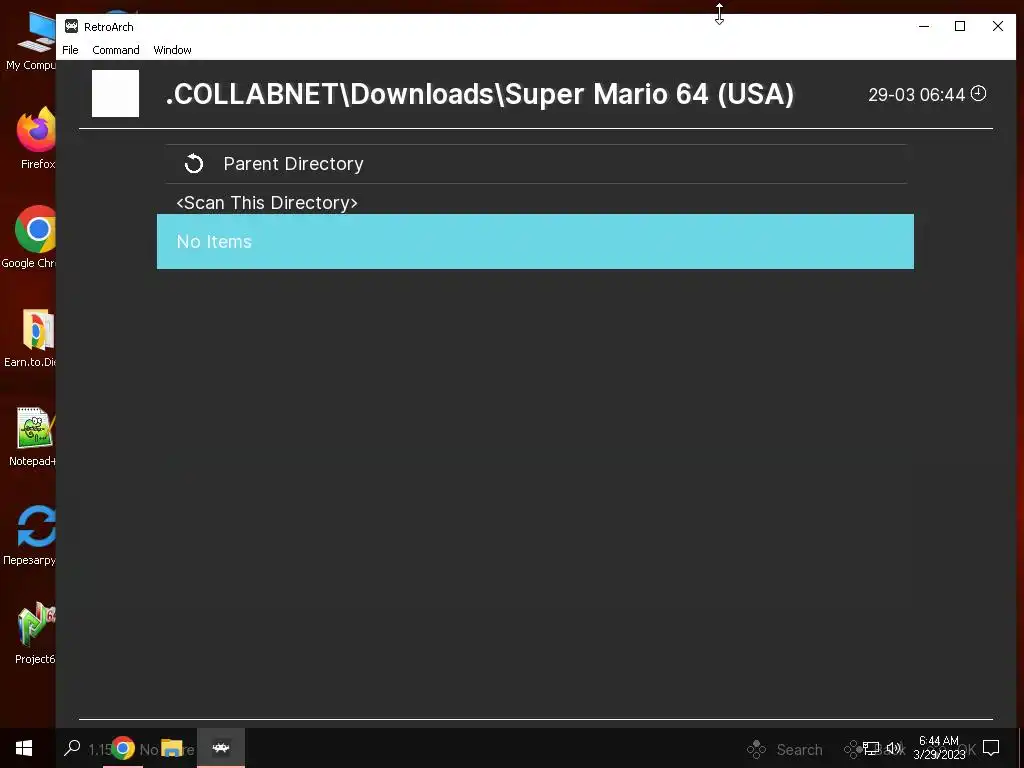Open Windows Start menu
The image size is (1024, 768).
tap(24, 748)
